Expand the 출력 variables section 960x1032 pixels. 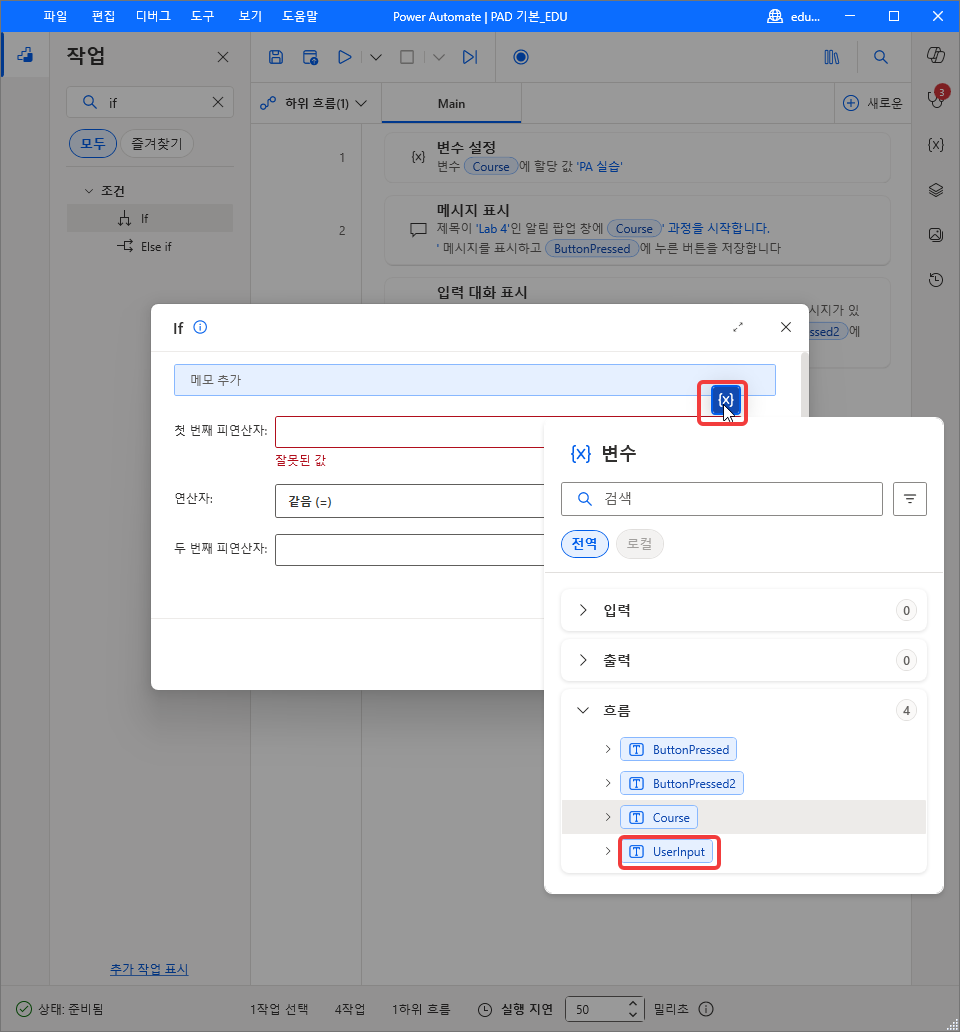coord(583,660)
